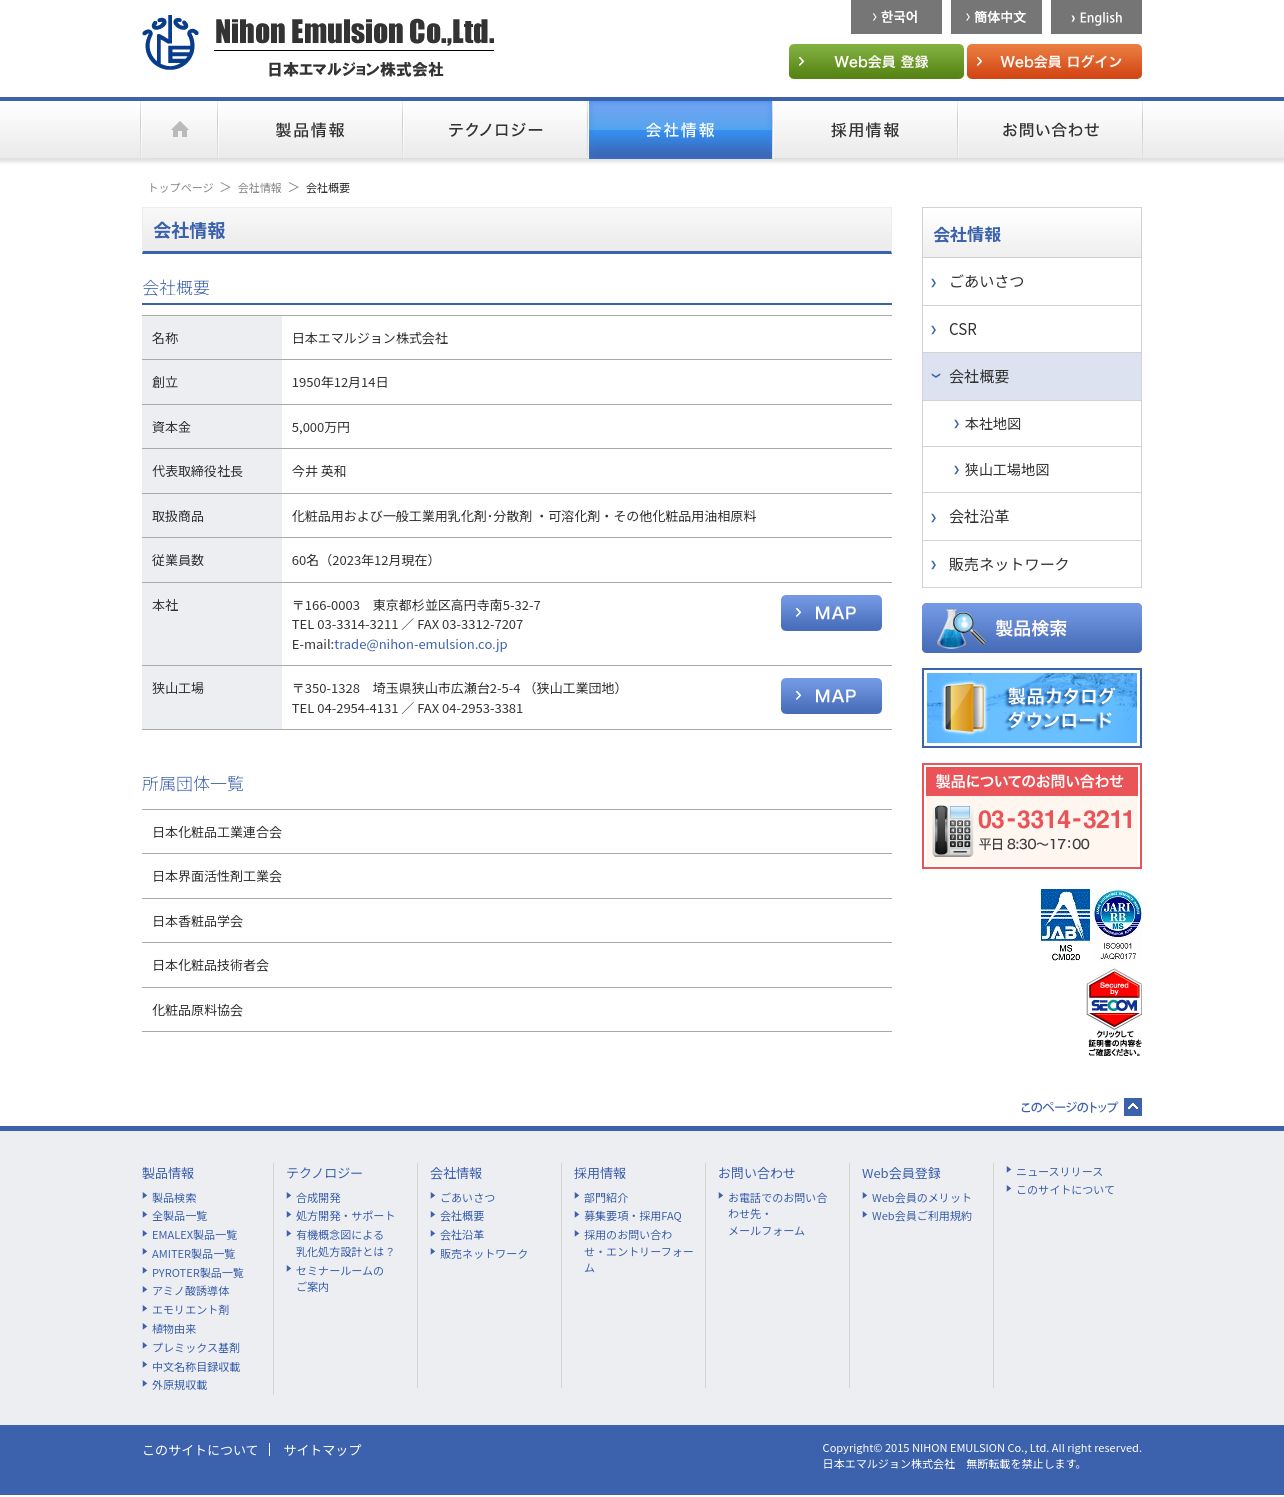Screen dimensions: 1284x1497
Task: Click footer link EMALEX製品一覧
Action: [x=195, y=1235]
